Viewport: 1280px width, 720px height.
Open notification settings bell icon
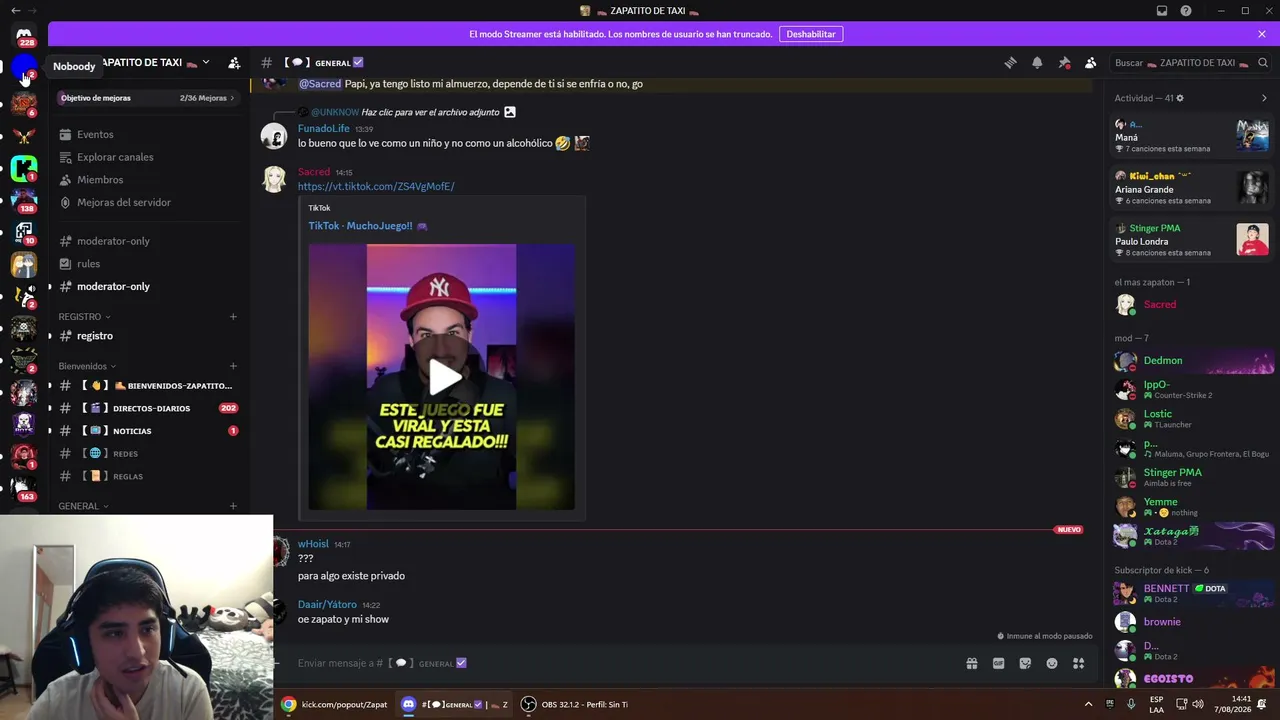click(1037, 63)
